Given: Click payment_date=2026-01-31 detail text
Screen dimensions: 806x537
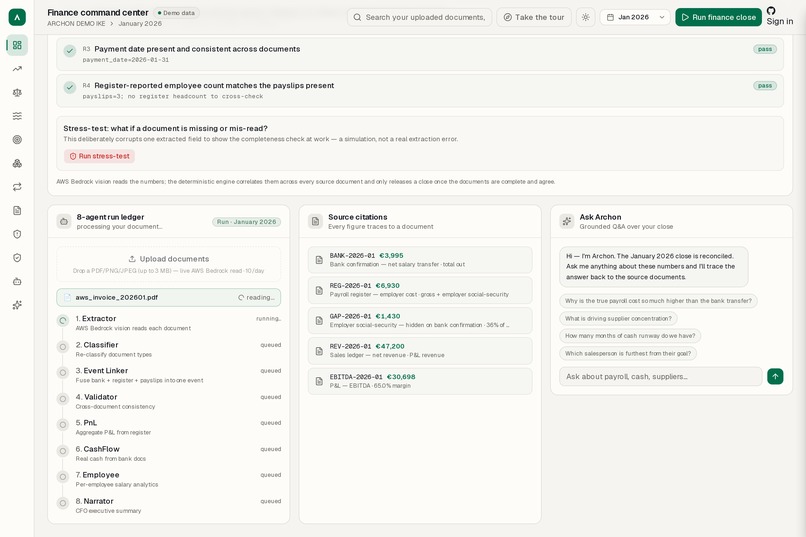Looking at the screenshot, I should (126, 60).
